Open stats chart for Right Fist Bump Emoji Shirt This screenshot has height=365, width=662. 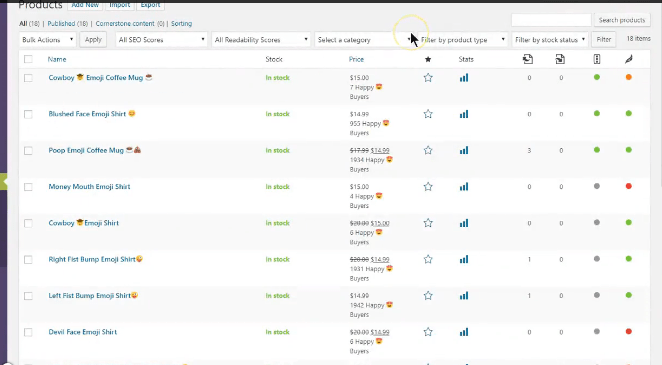[464, 259]
